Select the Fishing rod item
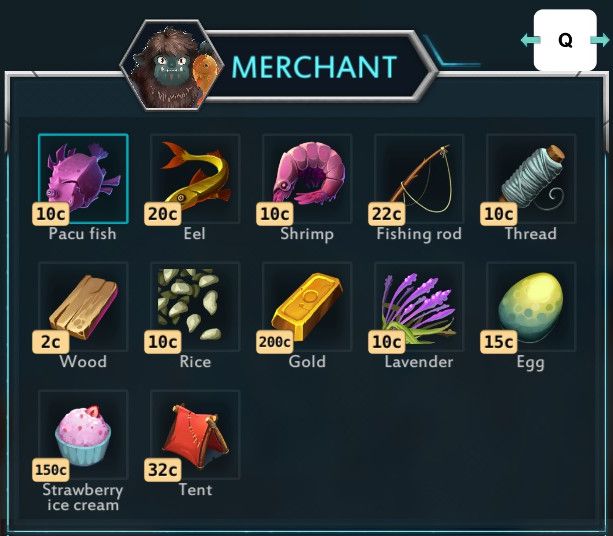This screenshot has width=613, height=536. [419, 179]
